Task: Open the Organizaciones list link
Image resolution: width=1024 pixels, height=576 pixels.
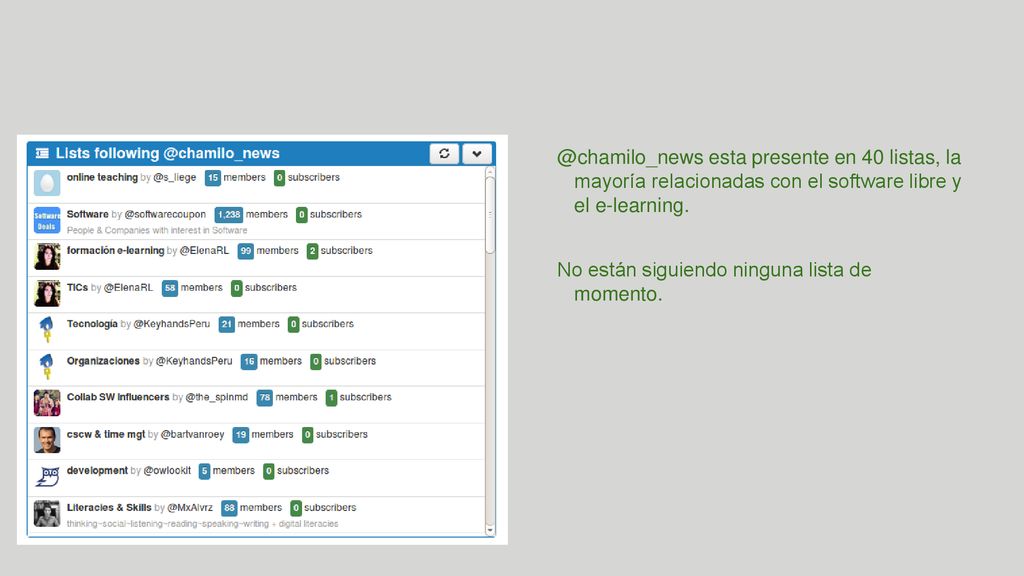Action: (103, 361)
